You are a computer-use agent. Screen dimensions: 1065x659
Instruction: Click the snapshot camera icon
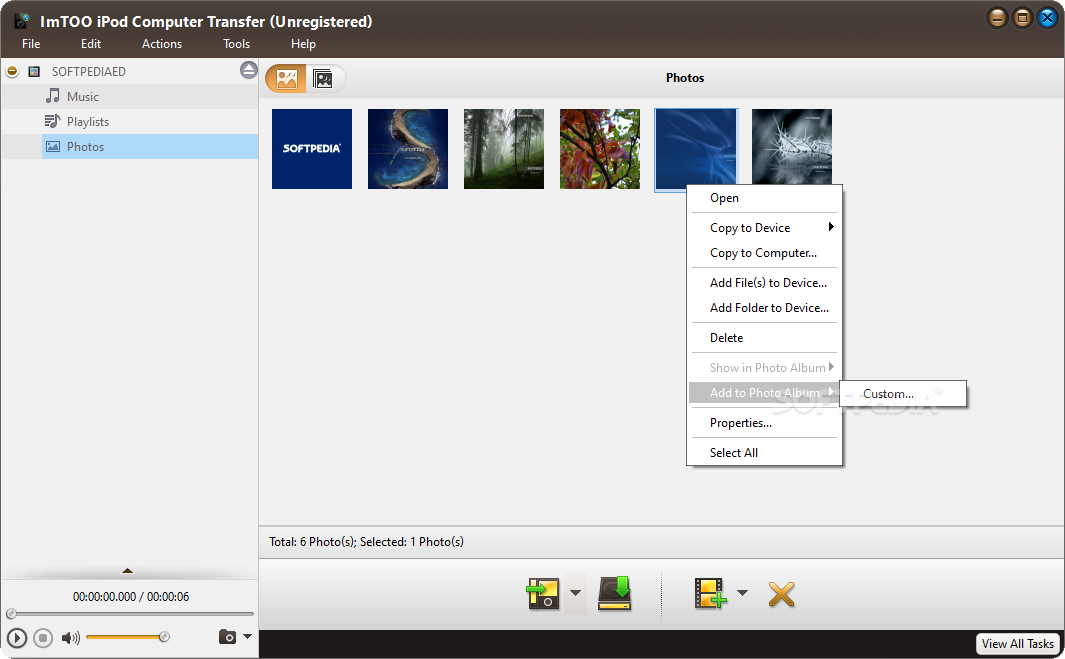tap(228, 637)
